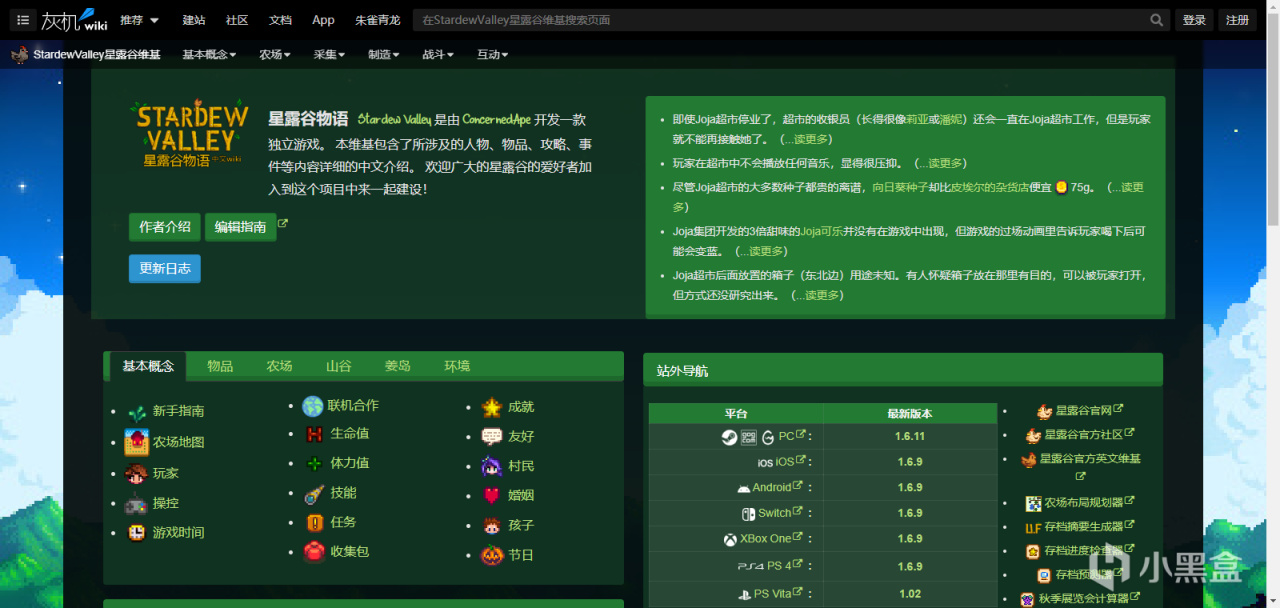Screen dimensions: 1280x608
Task: Click the 1.6.11 version cell
Action: point(909,437)
